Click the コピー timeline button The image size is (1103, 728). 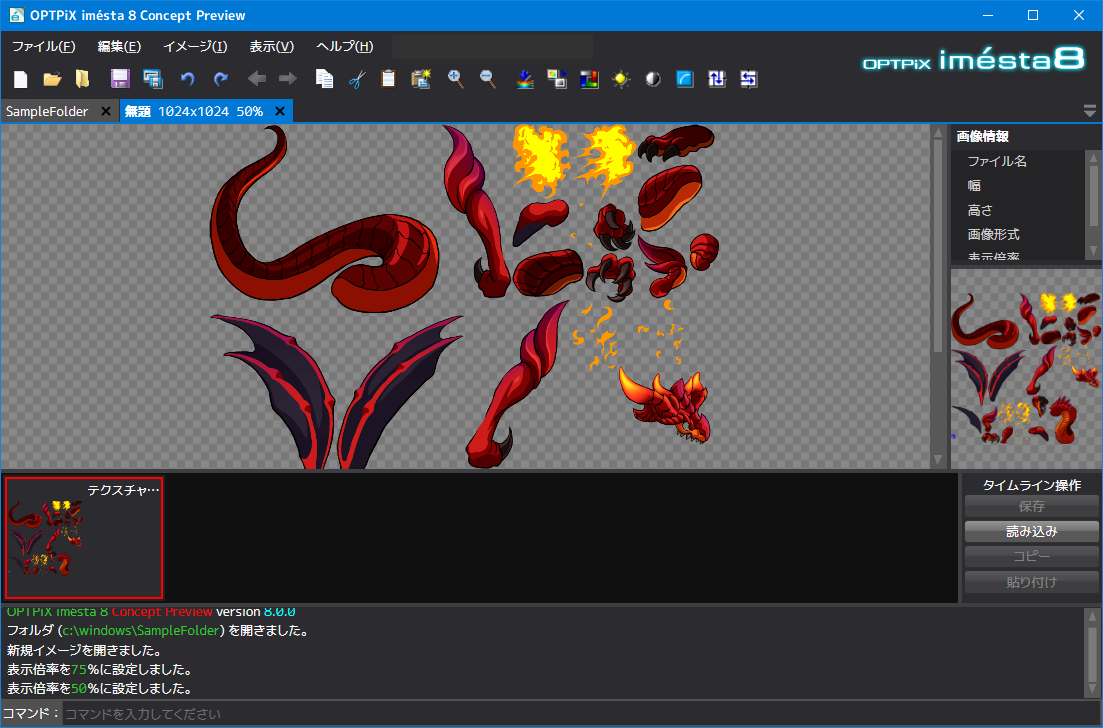tap(1031, 556)
